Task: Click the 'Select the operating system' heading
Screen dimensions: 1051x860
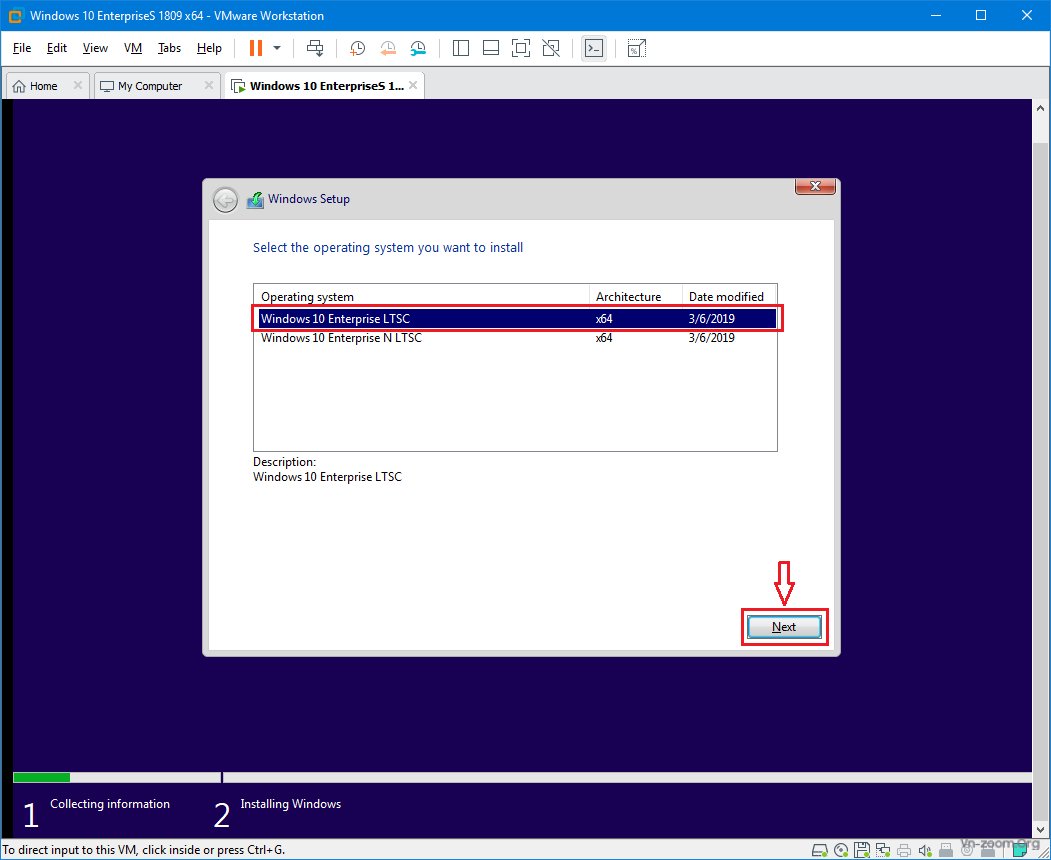Action: 388,247
